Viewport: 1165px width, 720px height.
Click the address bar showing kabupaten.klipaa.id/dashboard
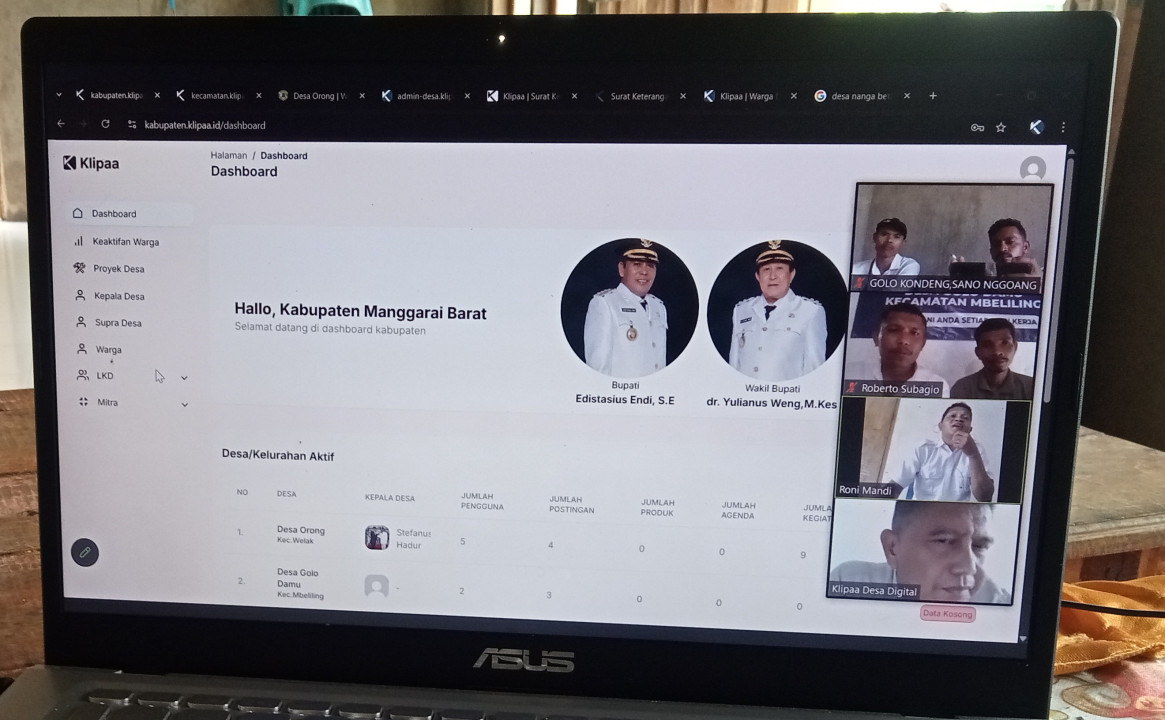[x=205, y=125]
